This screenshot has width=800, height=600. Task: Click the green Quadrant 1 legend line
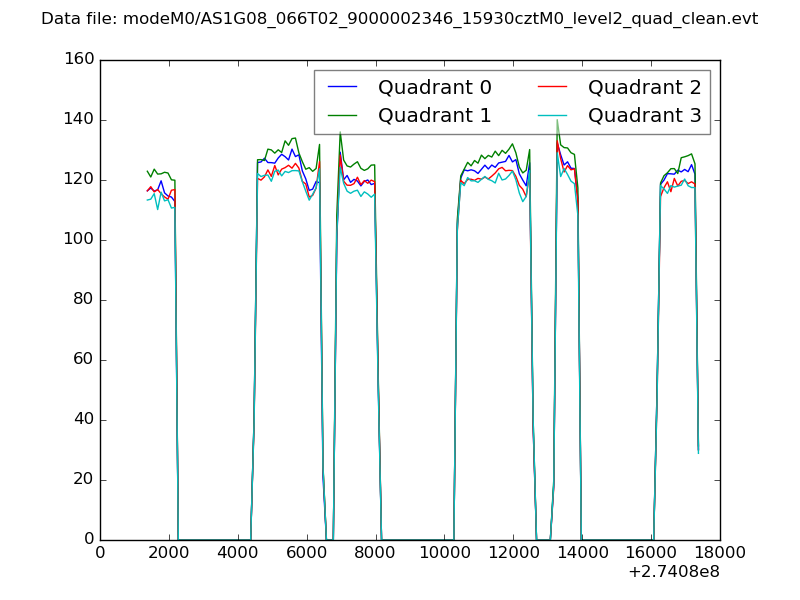click(x=342, y=116)
